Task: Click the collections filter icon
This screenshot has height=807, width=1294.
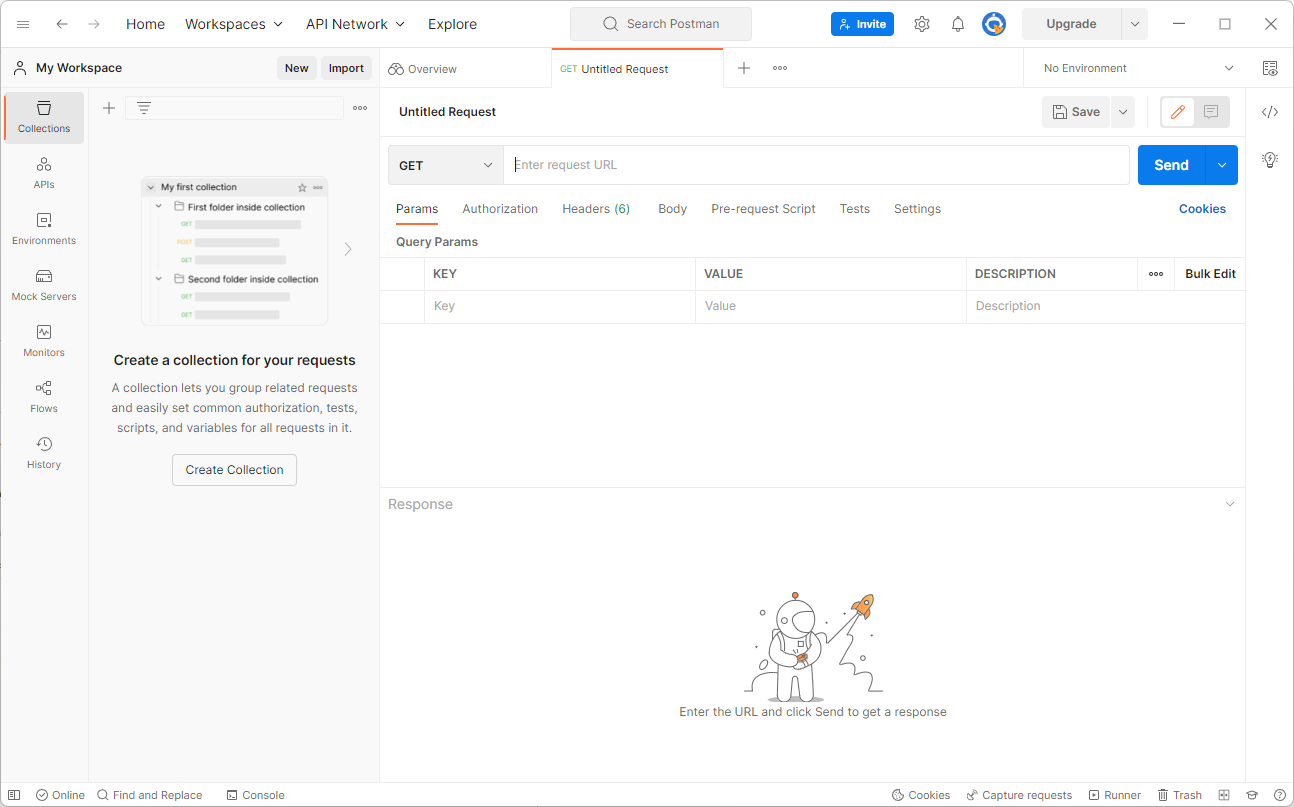Action: (144, 108)
